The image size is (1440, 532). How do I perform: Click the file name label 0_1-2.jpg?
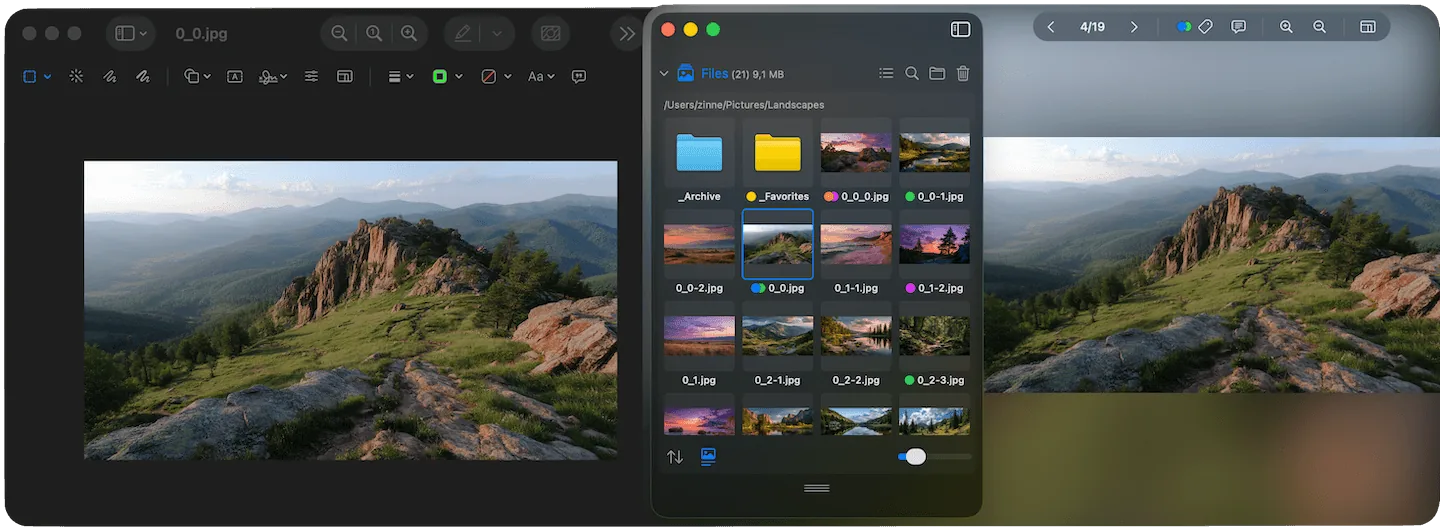click(941, 288)
